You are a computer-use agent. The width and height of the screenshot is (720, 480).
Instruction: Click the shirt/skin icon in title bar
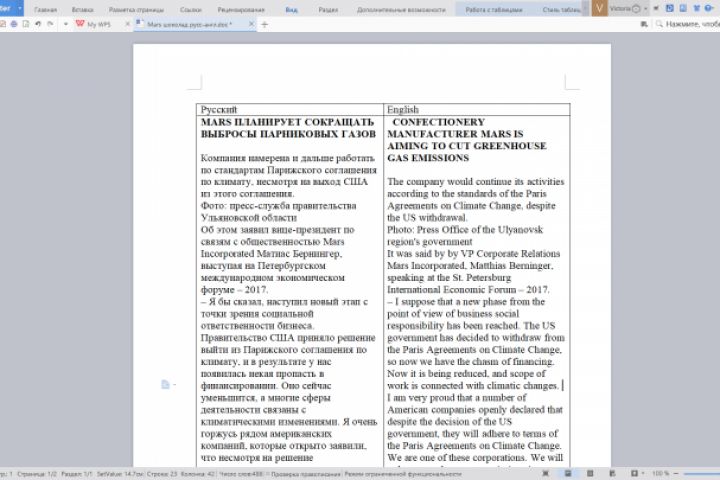697,8
